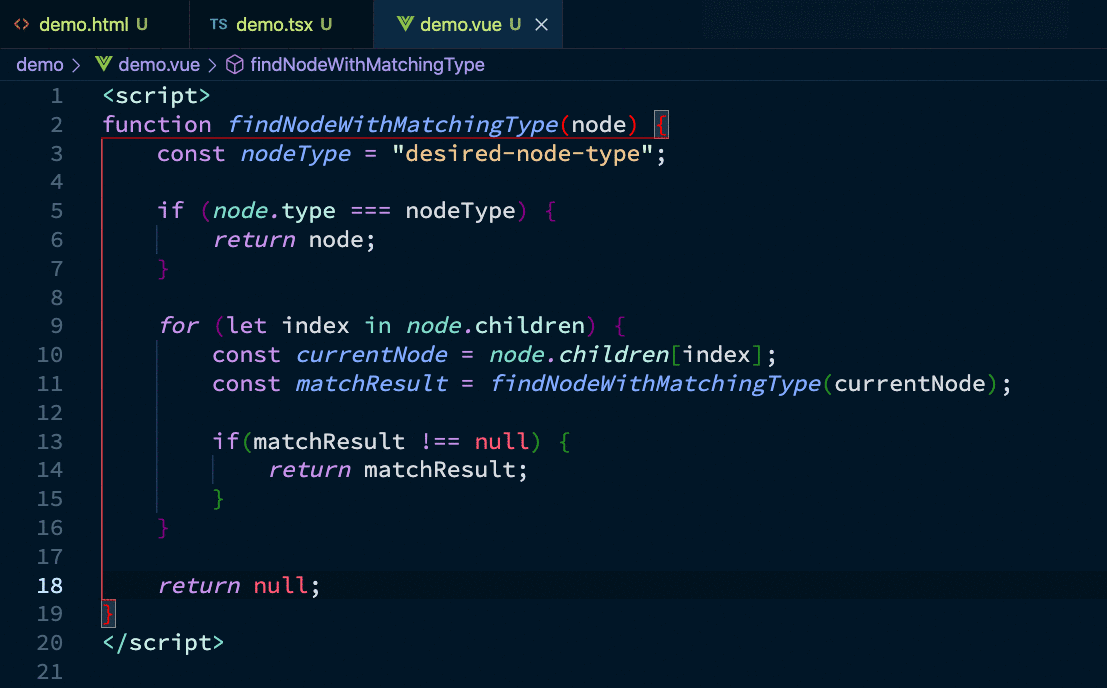Click line number 18 in gutter
This screenshot has height=688, width=1107.
click(x=49, y=585)
